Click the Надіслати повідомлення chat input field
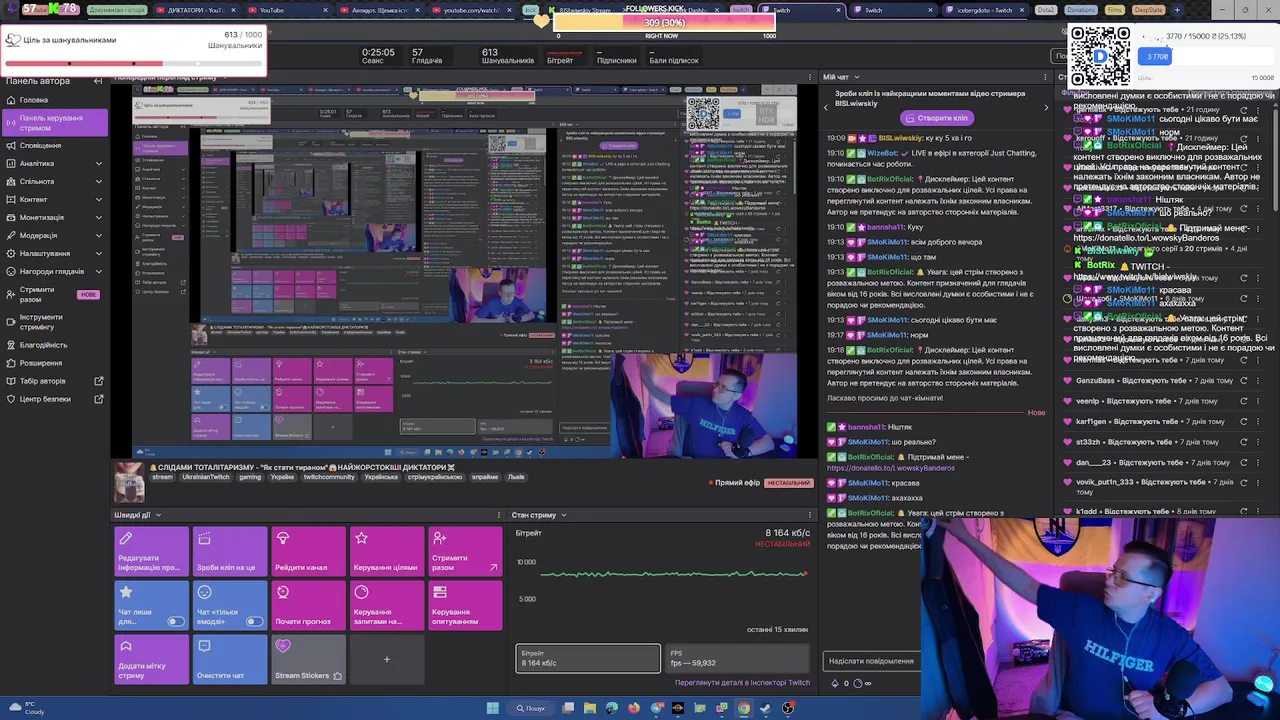Image resolution: width=1280 pixels, height=720 pixels. (x=872, y=661)
